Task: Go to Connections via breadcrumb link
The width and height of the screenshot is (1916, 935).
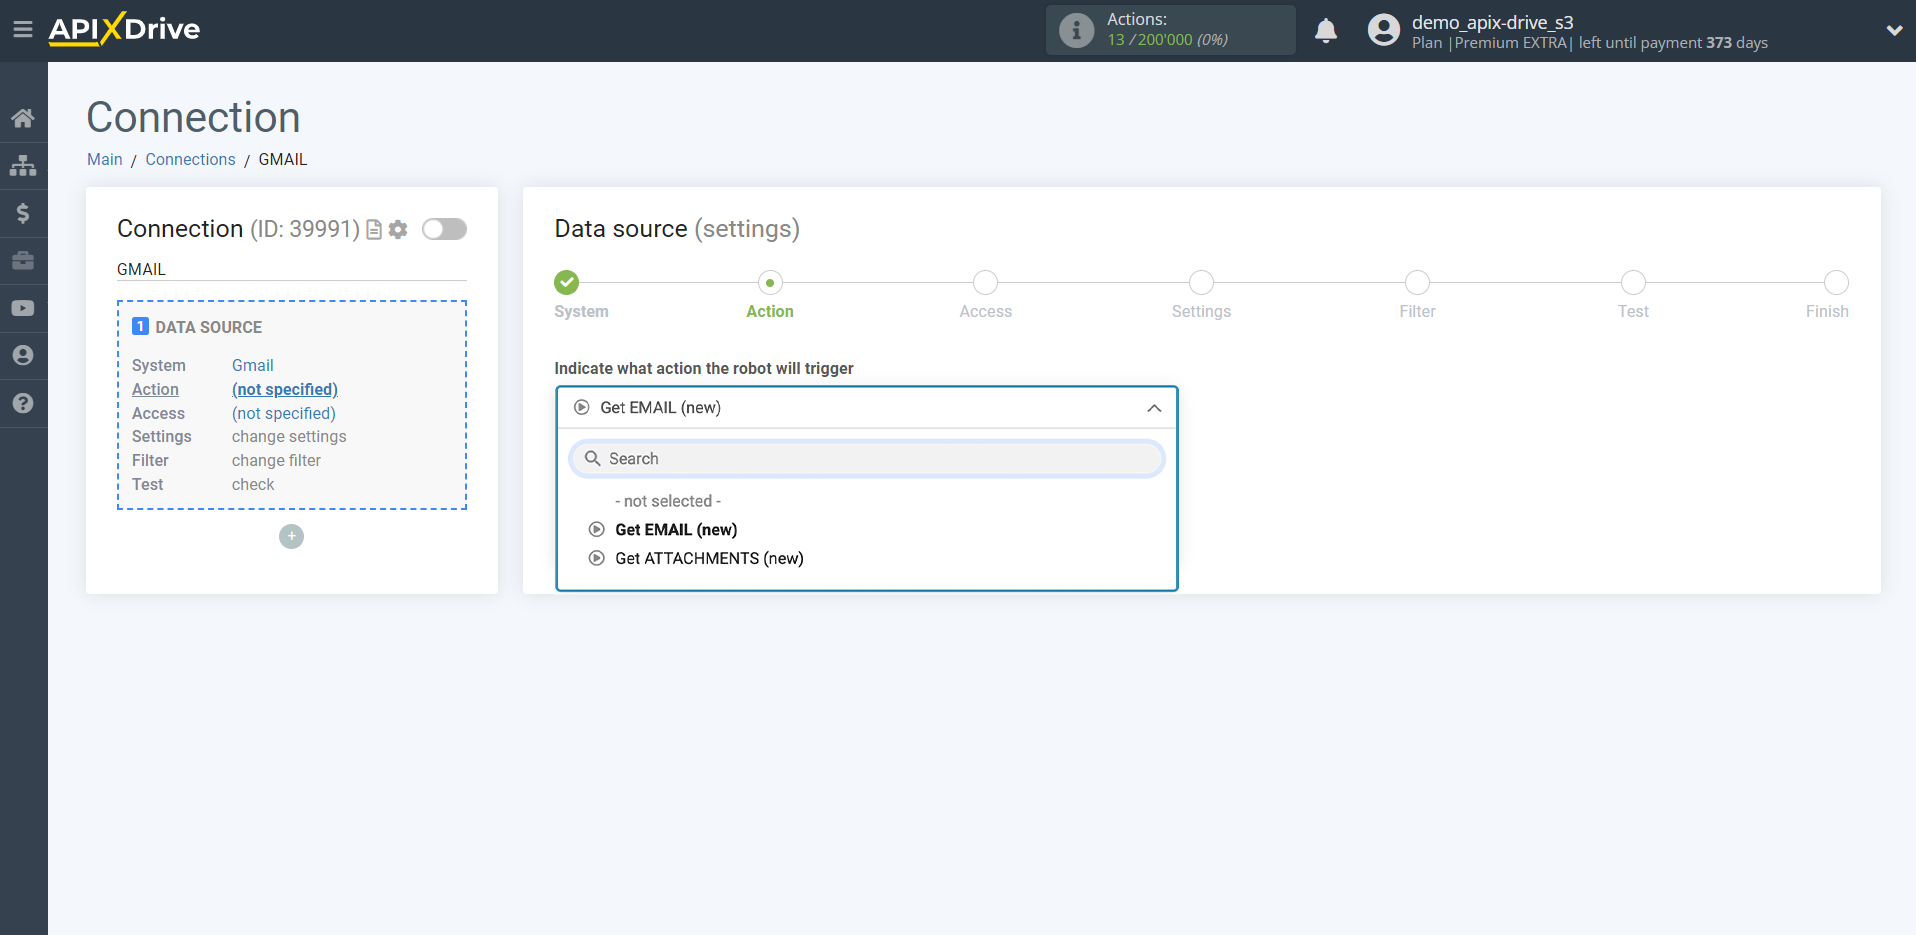Action: point(190,159)
